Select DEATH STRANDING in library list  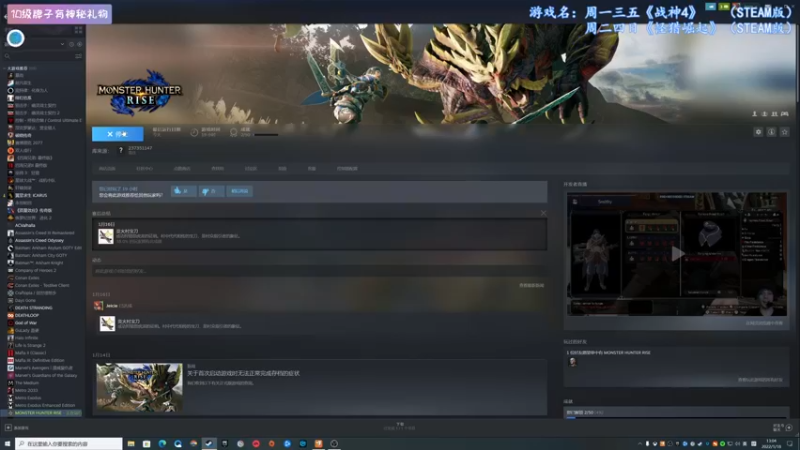(x=33, y=308)
